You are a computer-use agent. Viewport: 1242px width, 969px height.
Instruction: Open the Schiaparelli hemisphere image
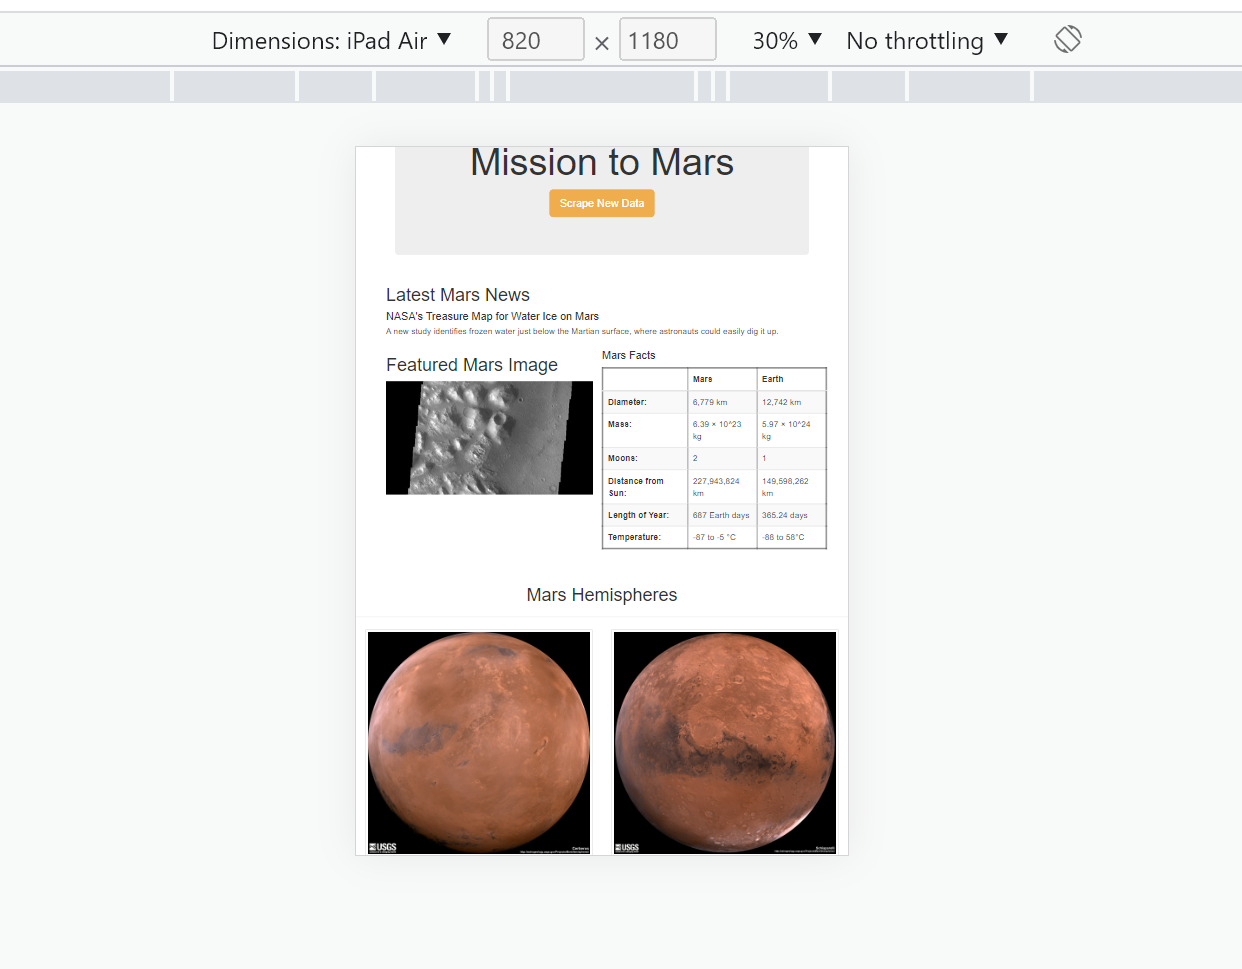(725, 743)
